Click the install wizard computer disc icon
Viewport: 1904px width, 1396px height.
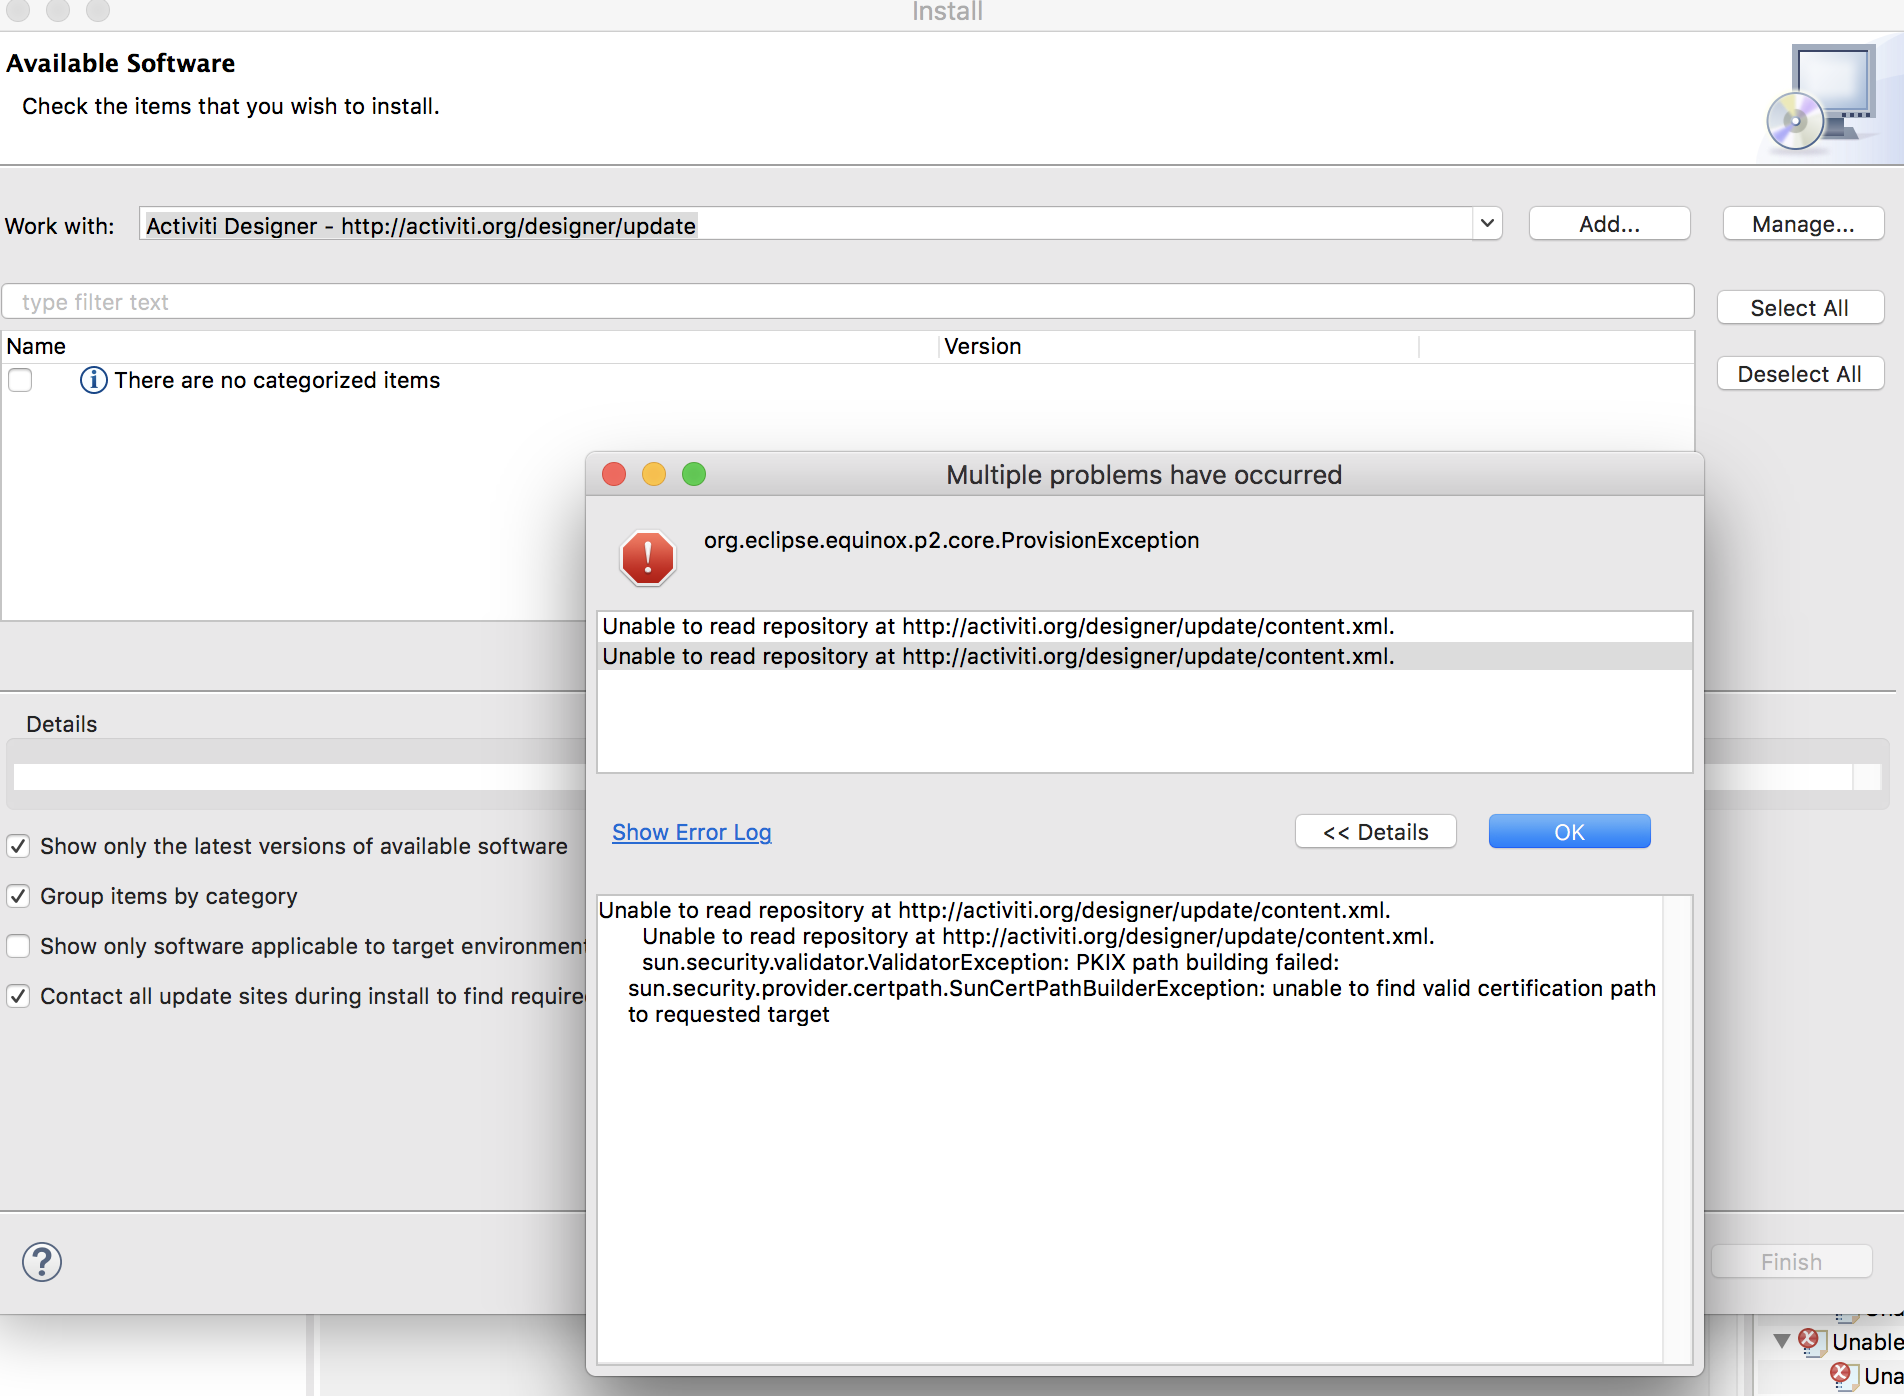click(x=1822, y=99)
